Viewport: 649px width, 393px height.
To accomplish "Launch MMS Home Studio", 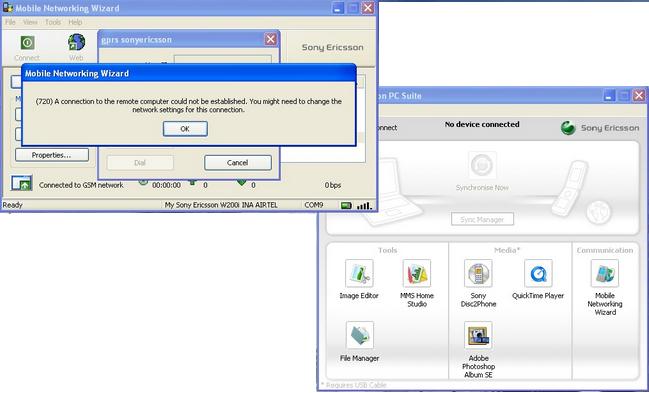I will [x=416, y=273].
